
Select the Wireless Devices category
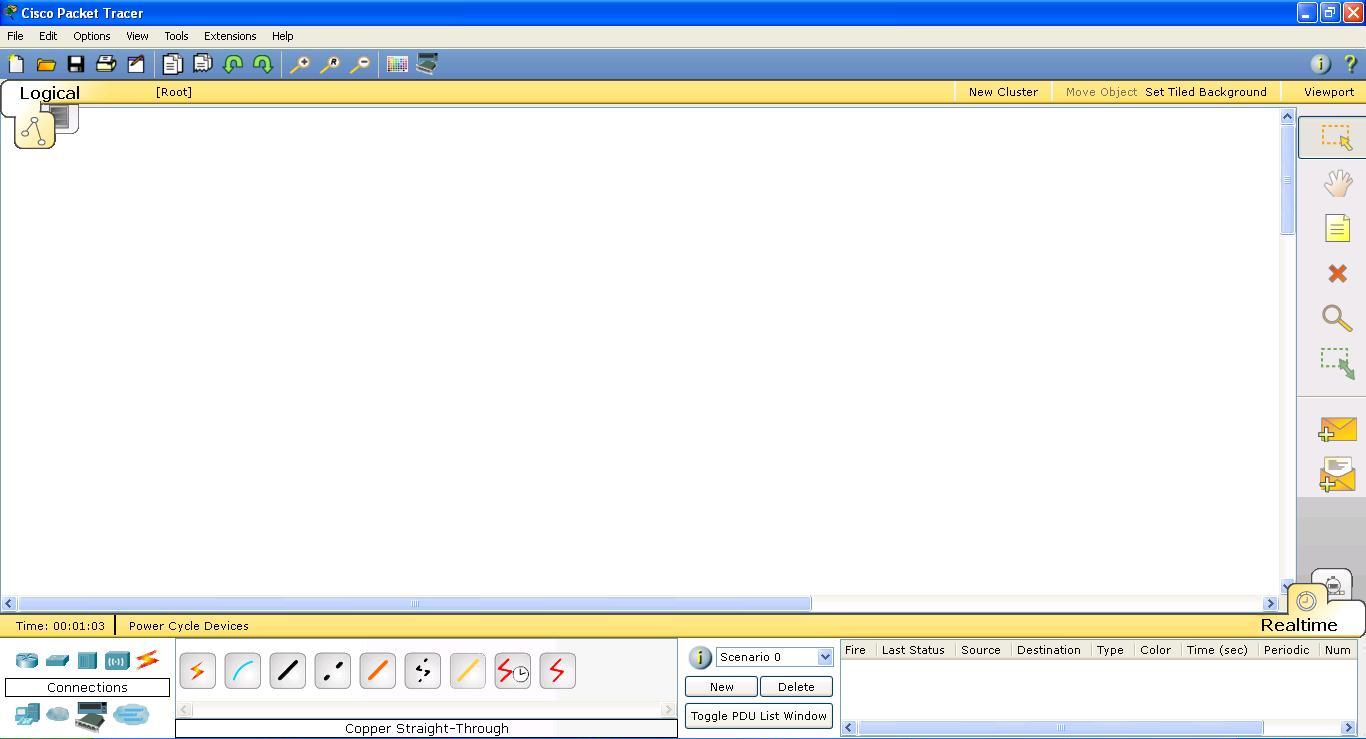click(117, 660)
